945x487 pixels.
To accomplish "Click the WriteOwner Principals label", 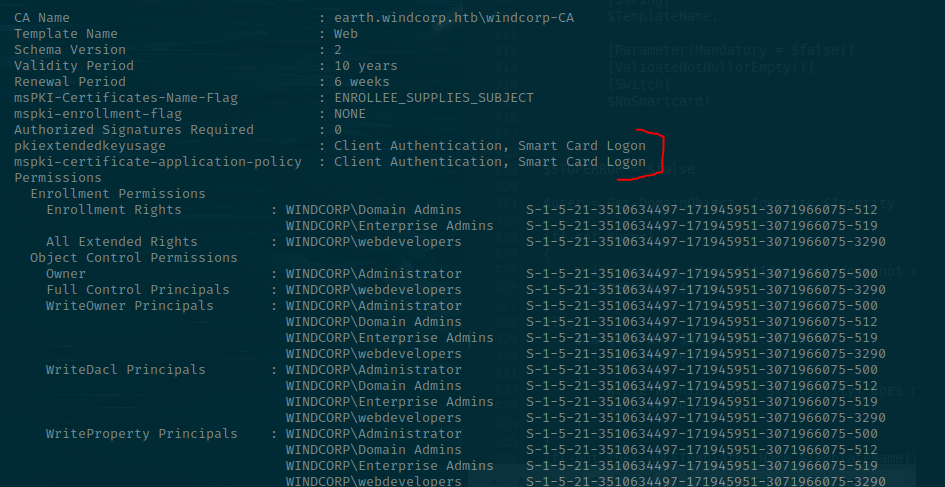I will tap(130, 306).
